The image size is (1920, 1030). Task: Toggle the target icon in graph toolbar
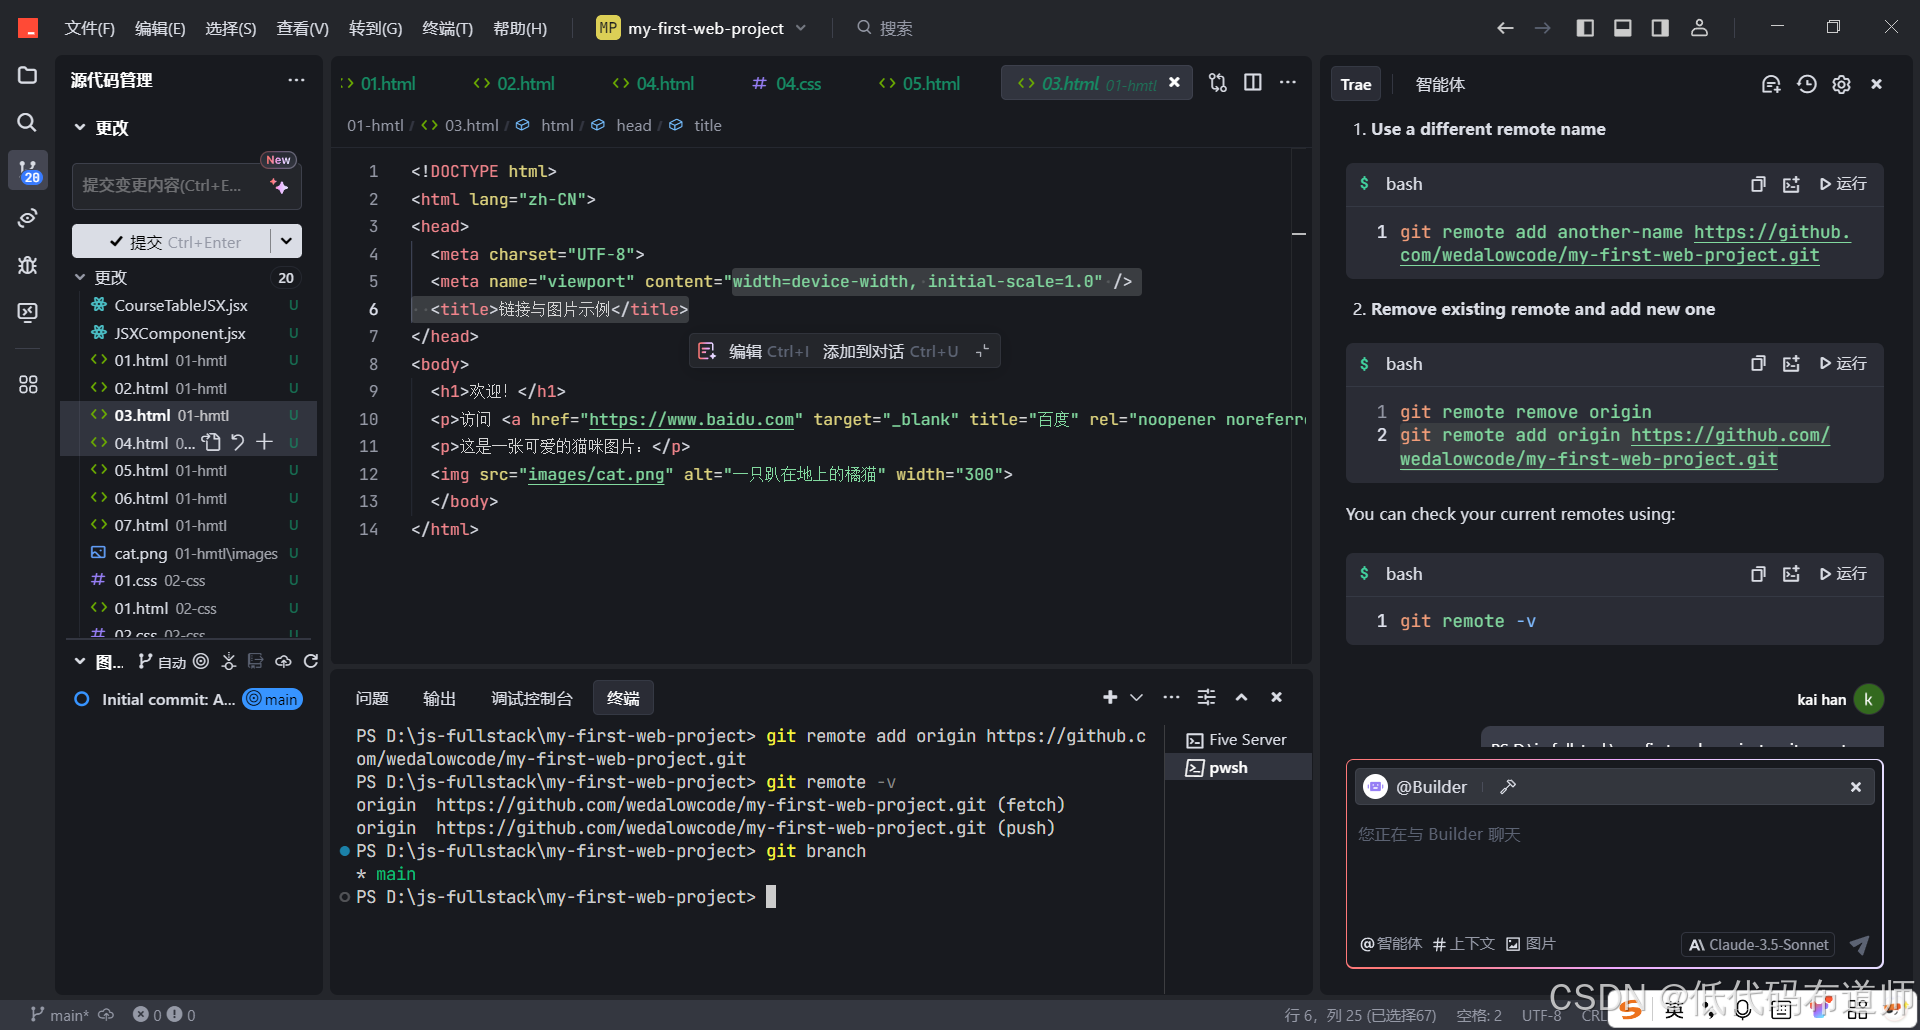pos(201,661)
